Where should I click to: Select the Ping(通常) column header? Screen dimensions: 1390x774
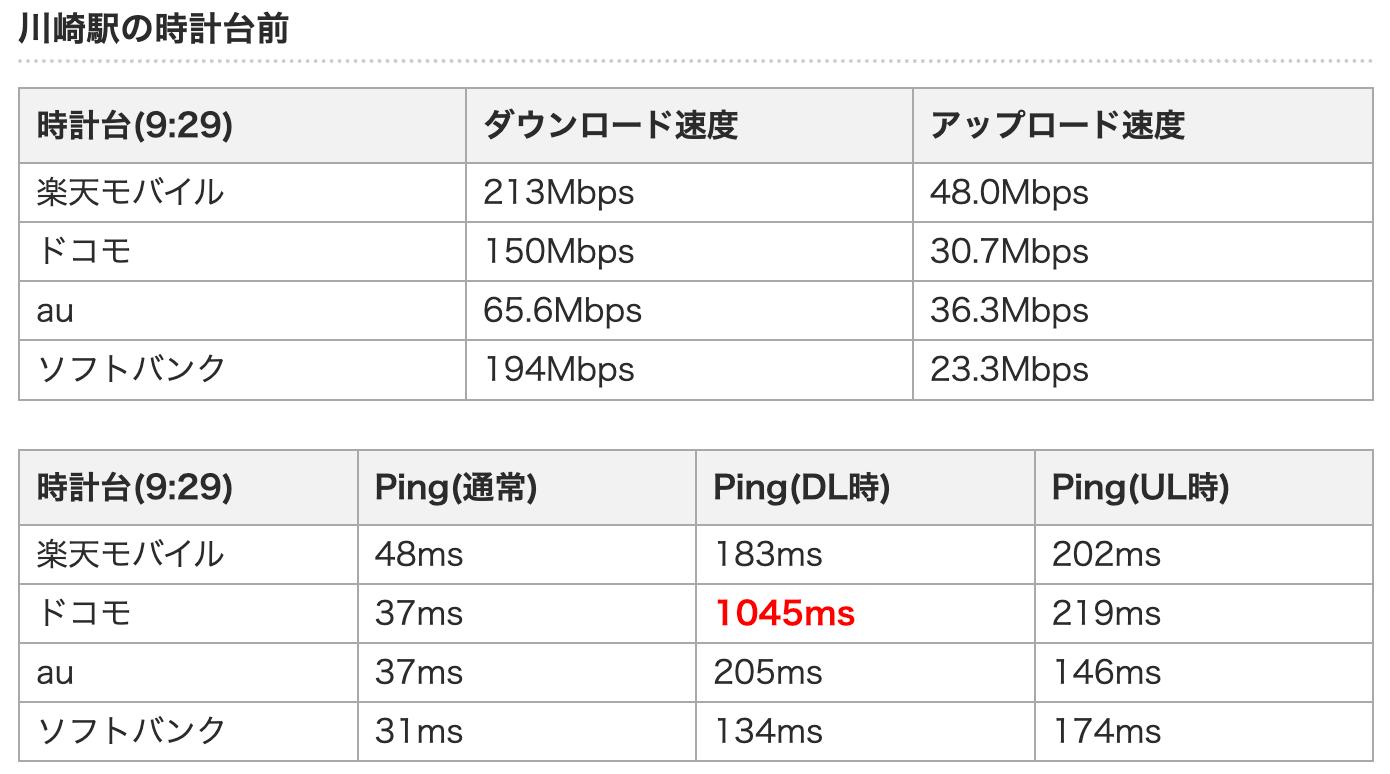click(456, 487)
